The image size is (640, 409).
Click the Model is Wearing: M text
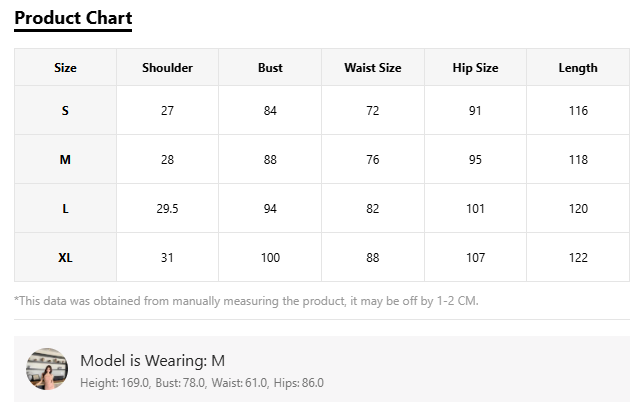pos(153,361)
